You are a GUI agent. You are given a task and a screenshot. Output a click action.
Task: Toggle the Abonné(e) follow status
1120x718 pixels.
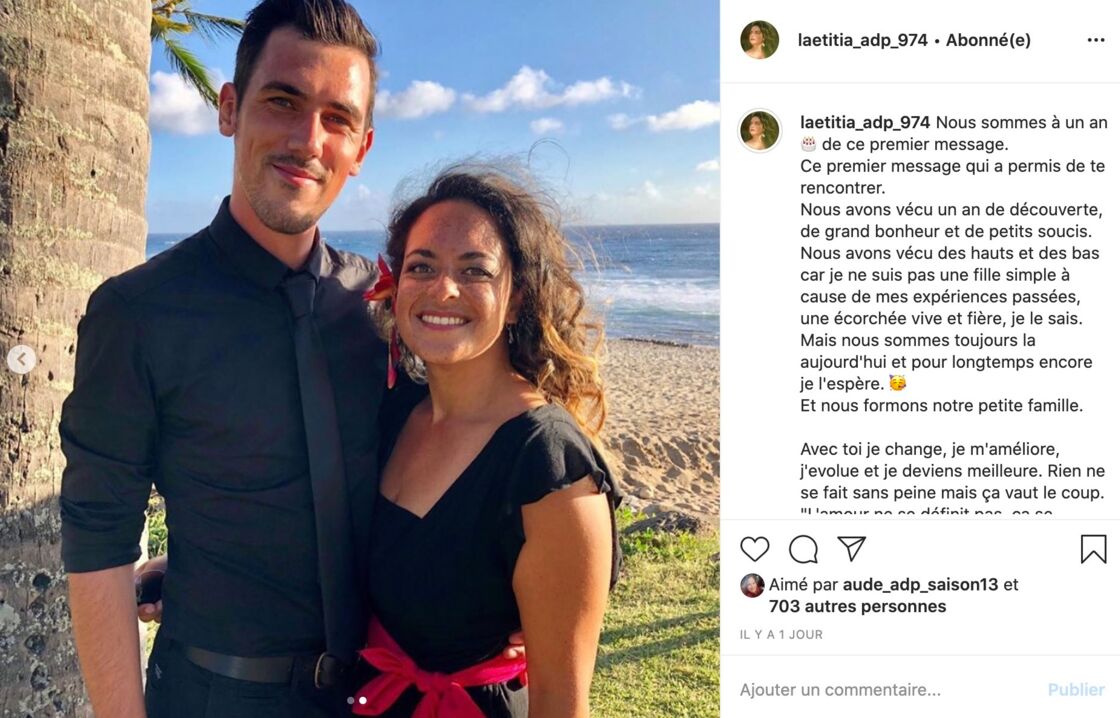(988, 40)
